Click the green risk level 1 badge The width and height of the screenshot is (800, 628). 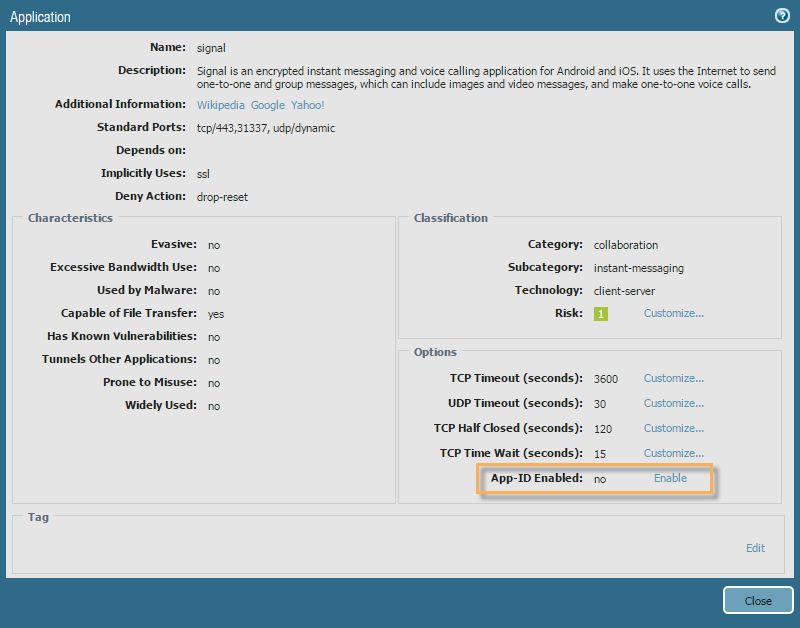601,314
